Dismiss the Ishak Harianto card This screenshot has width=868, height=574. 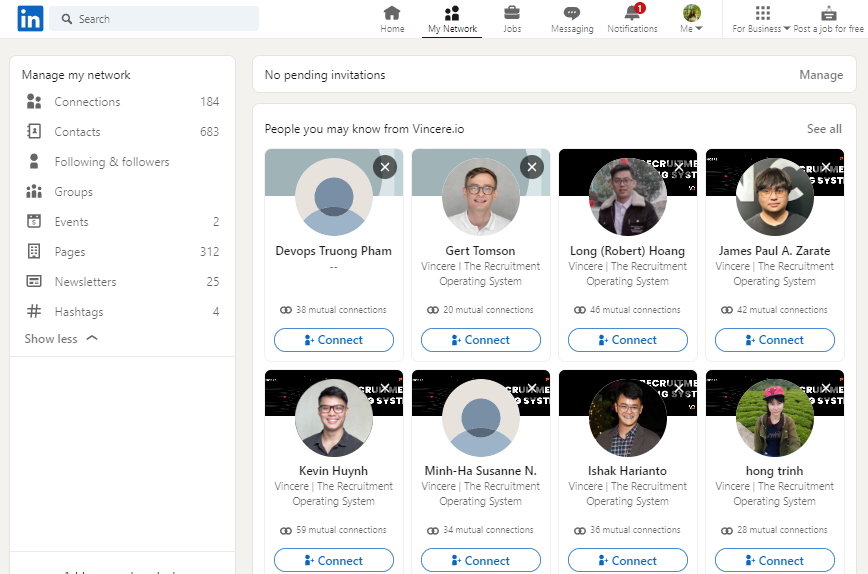coord(679,388)
